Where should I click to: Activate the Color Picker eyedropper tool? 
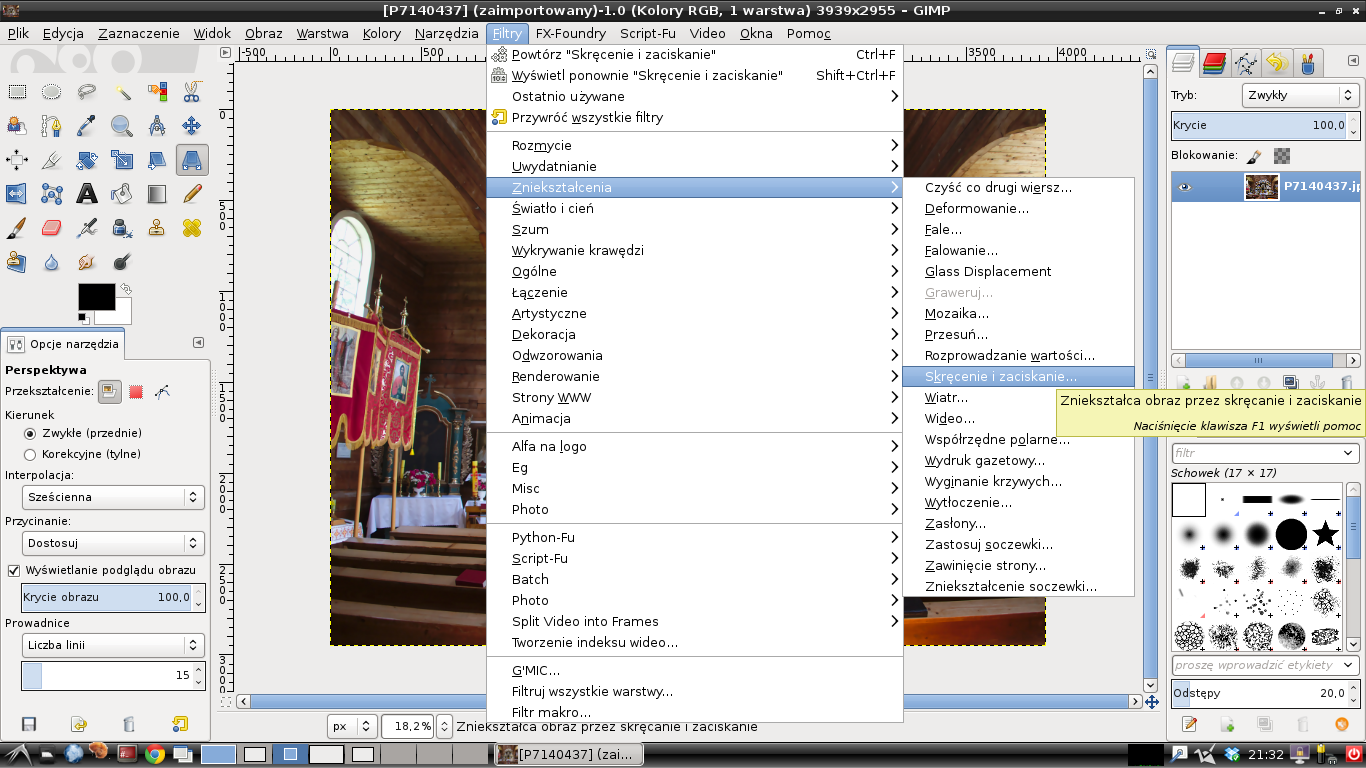(x=87, y=126)
